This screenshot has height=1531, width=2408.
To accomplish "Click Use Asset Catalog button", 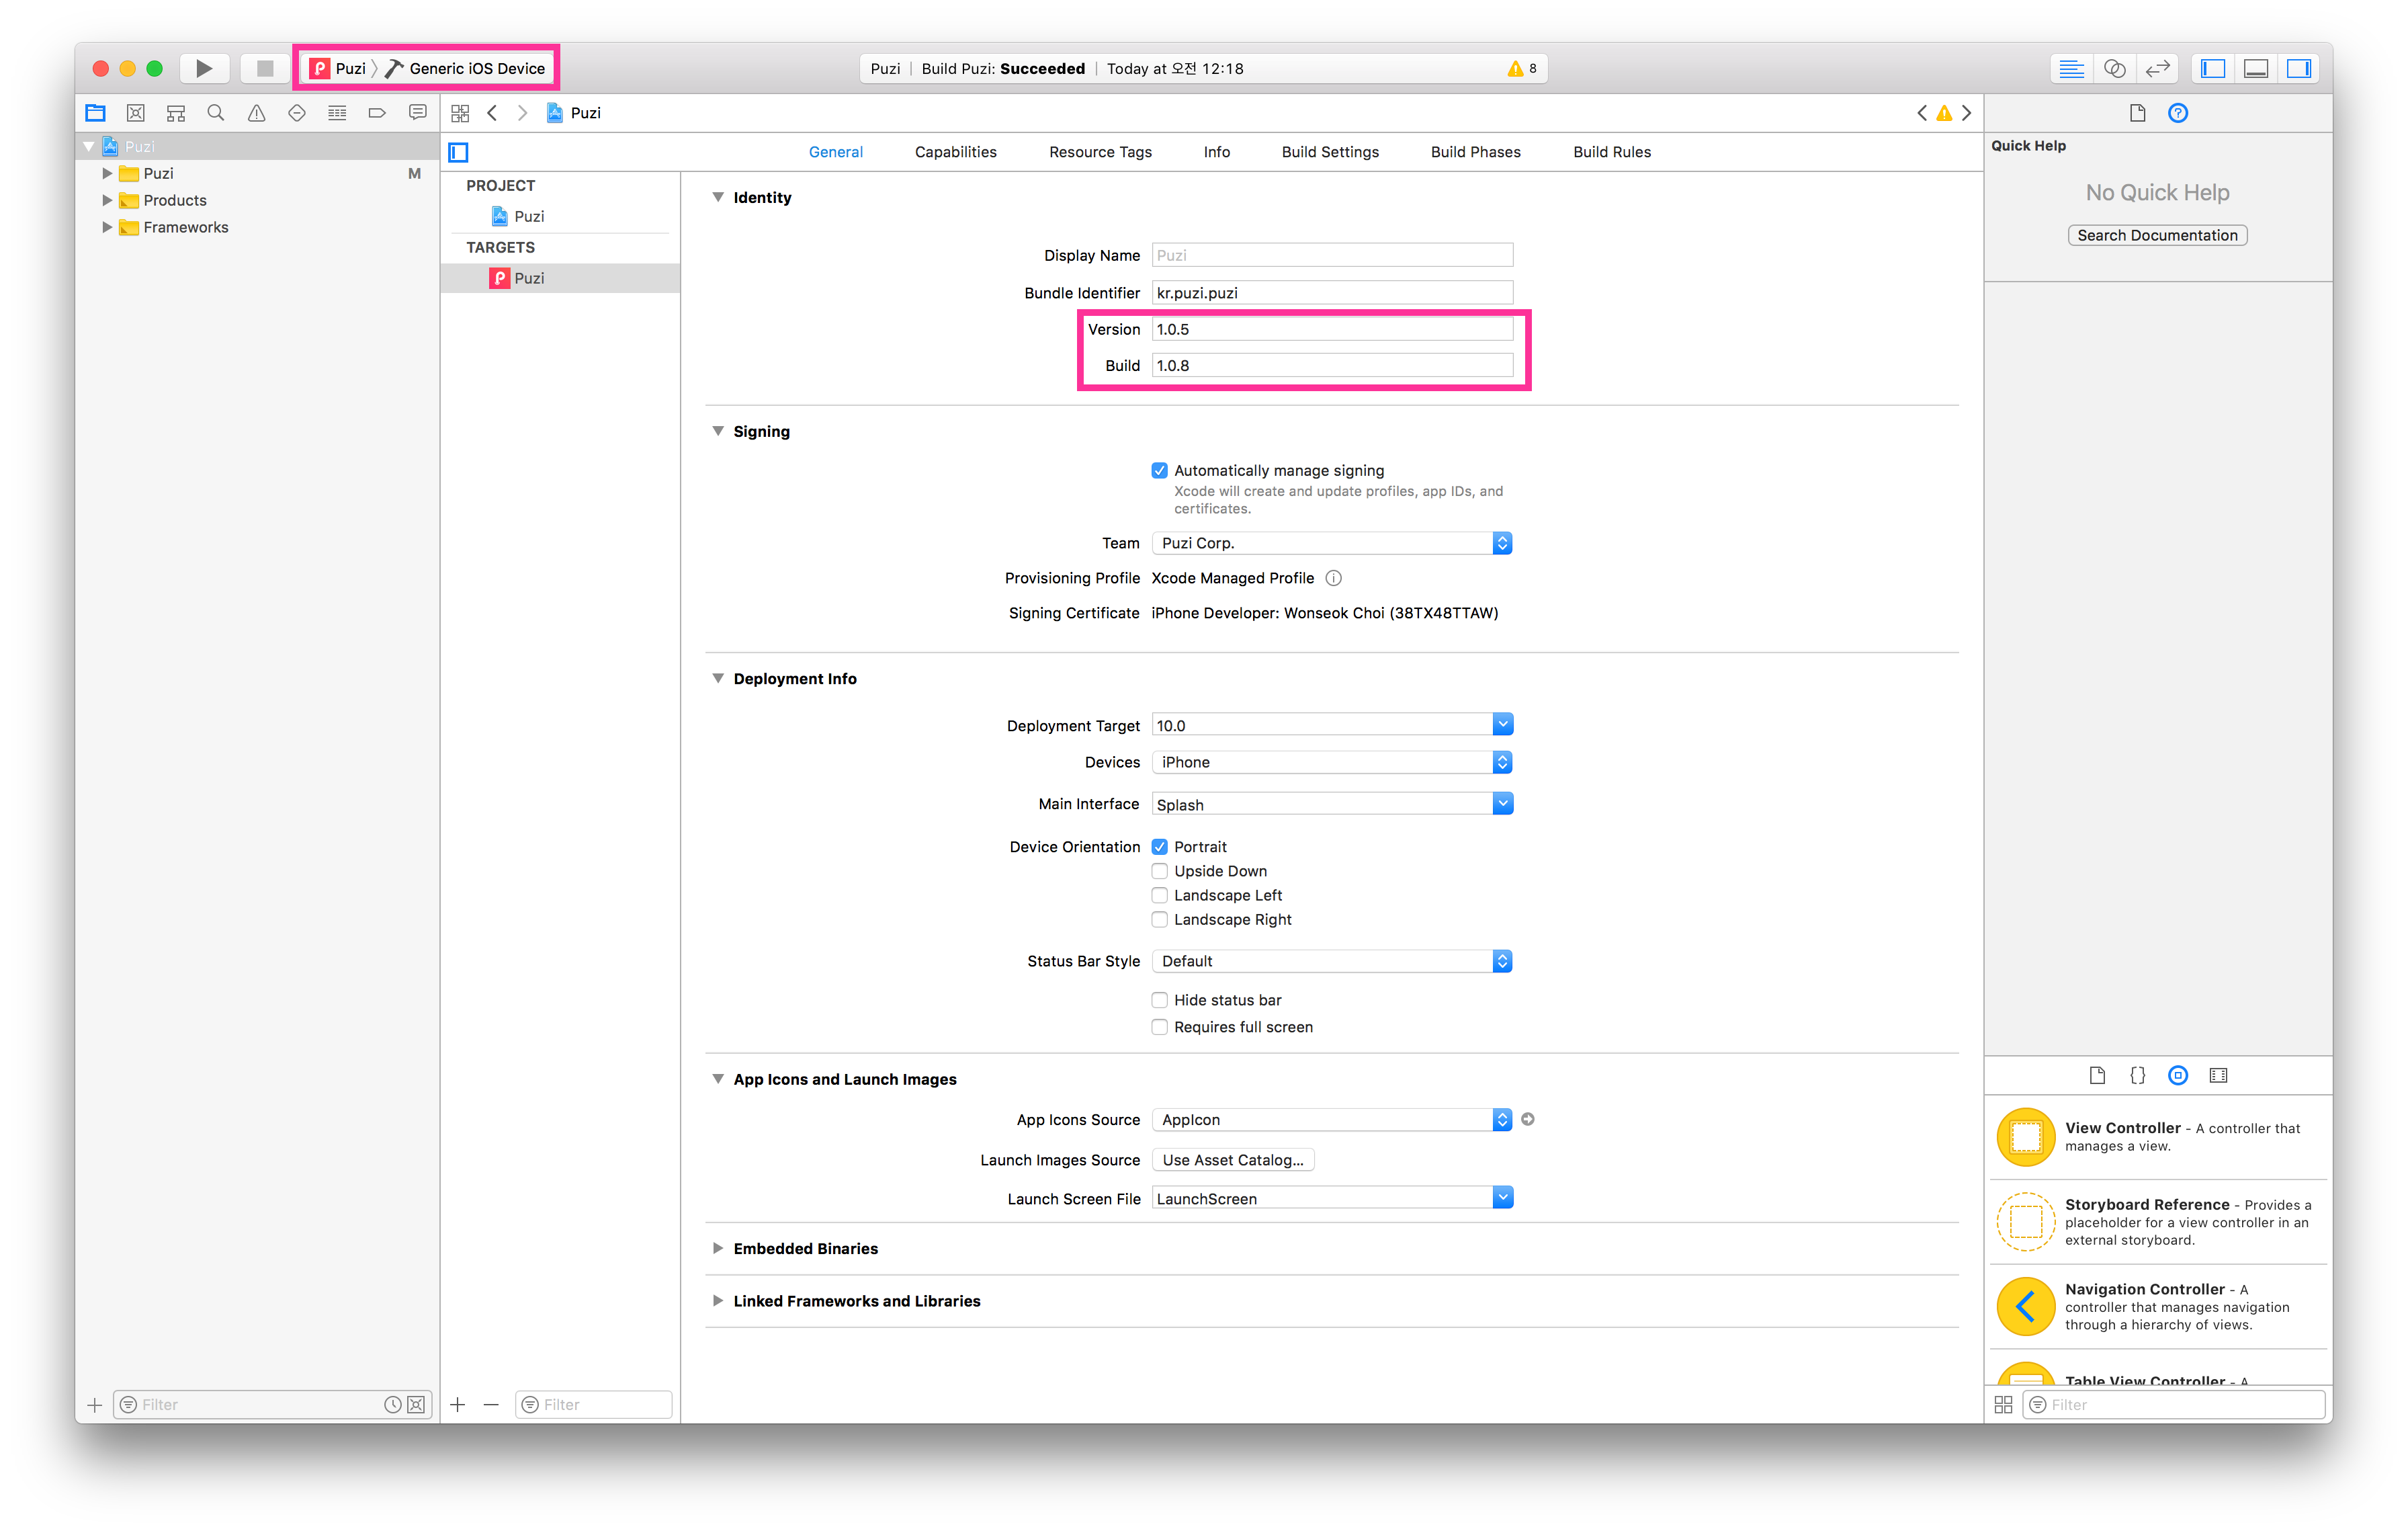I will [x=1233, y=1160].
